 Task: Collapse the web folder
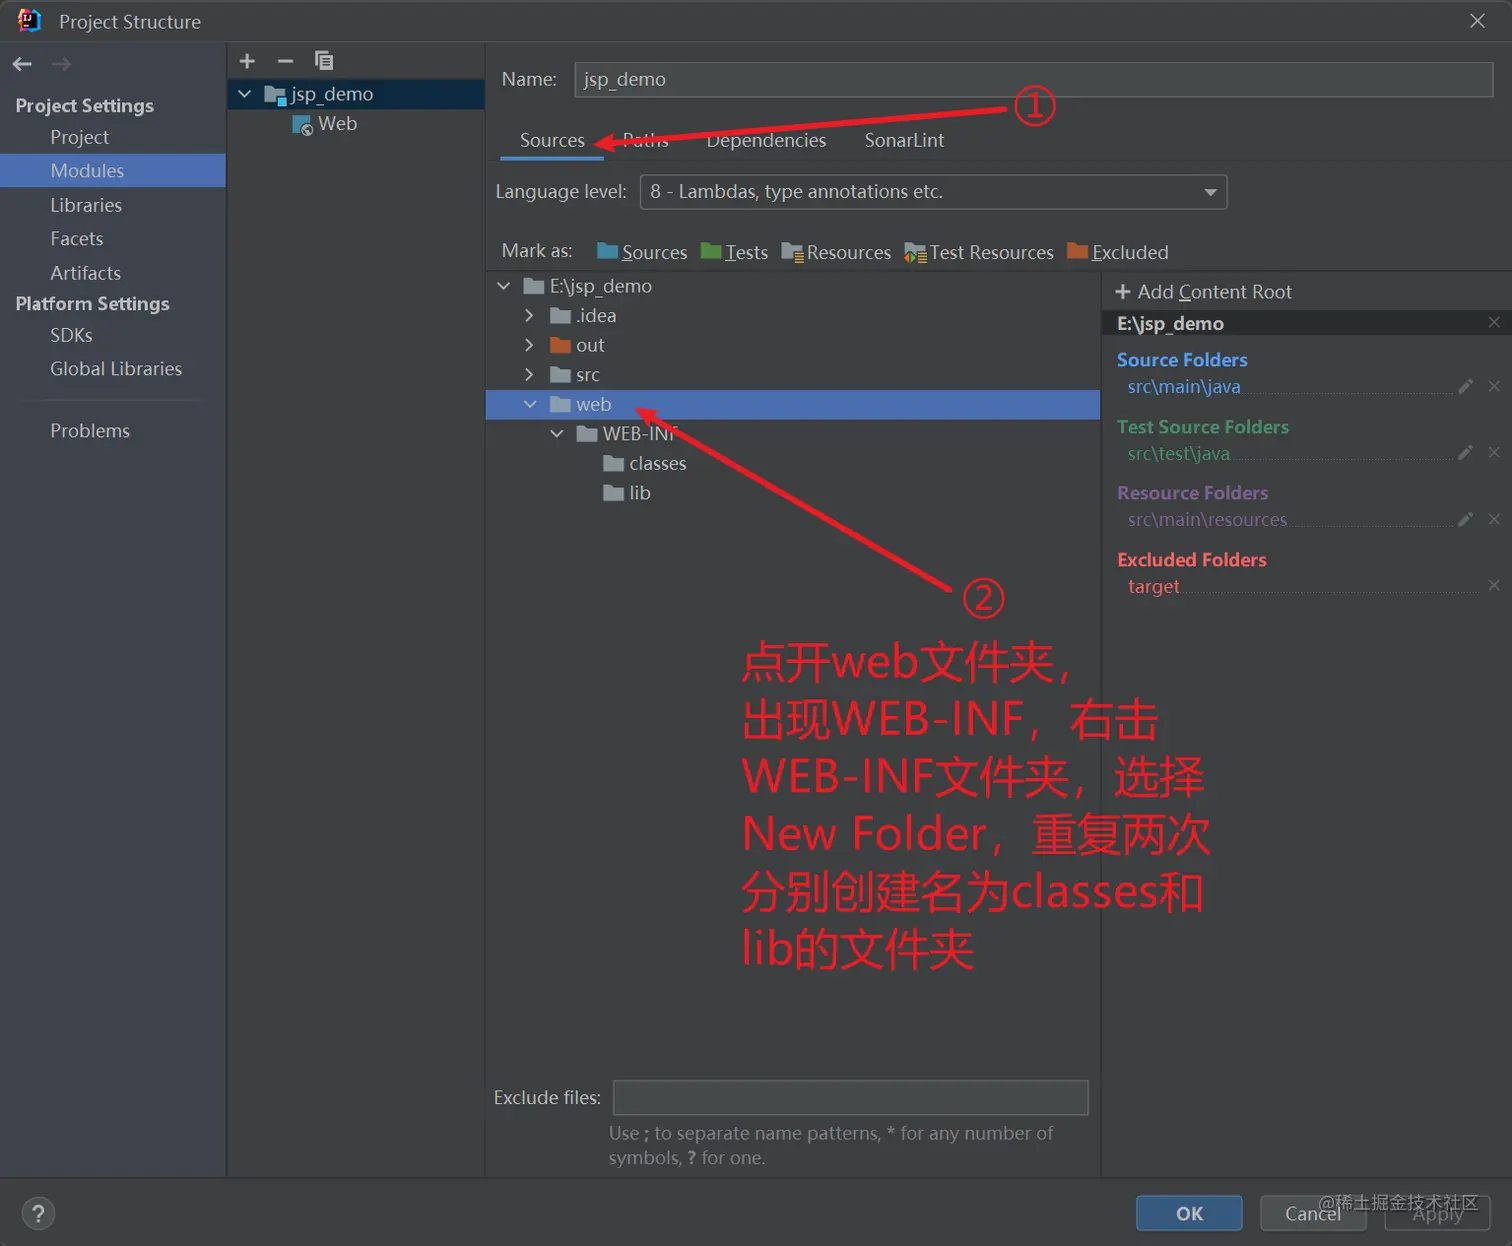[530, 404]
